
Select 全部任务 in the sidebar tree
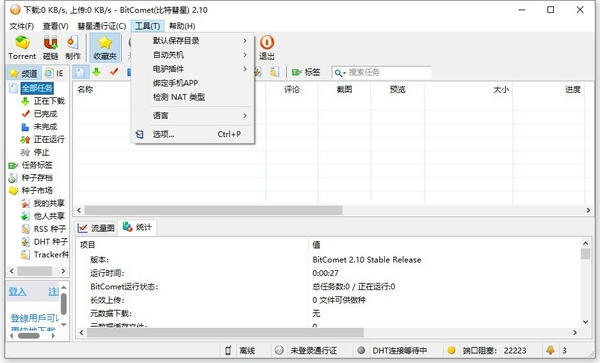click(37, 88)
